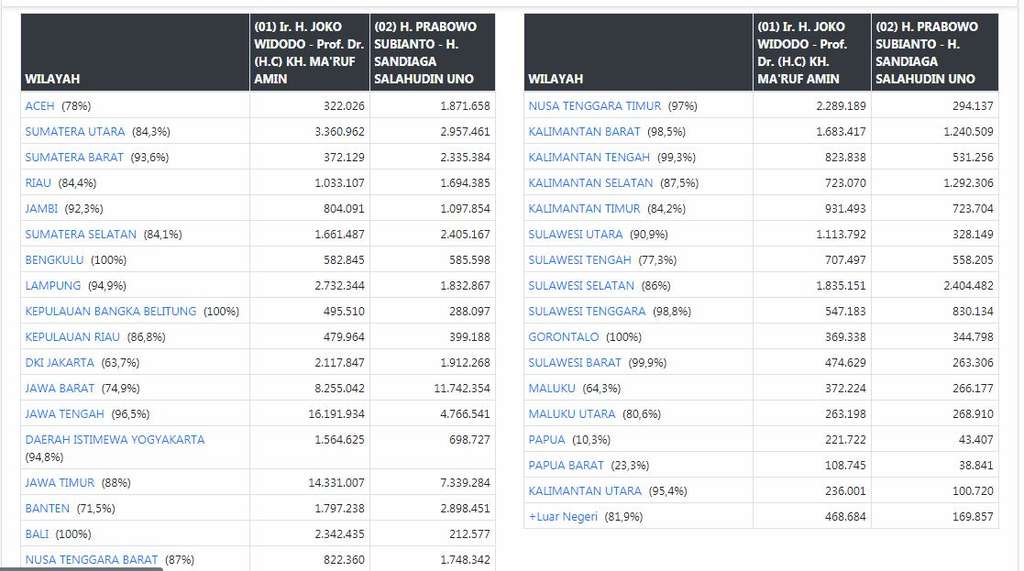
Task: Open SUMATERA BARAT results
Action: tap(74, 157)
